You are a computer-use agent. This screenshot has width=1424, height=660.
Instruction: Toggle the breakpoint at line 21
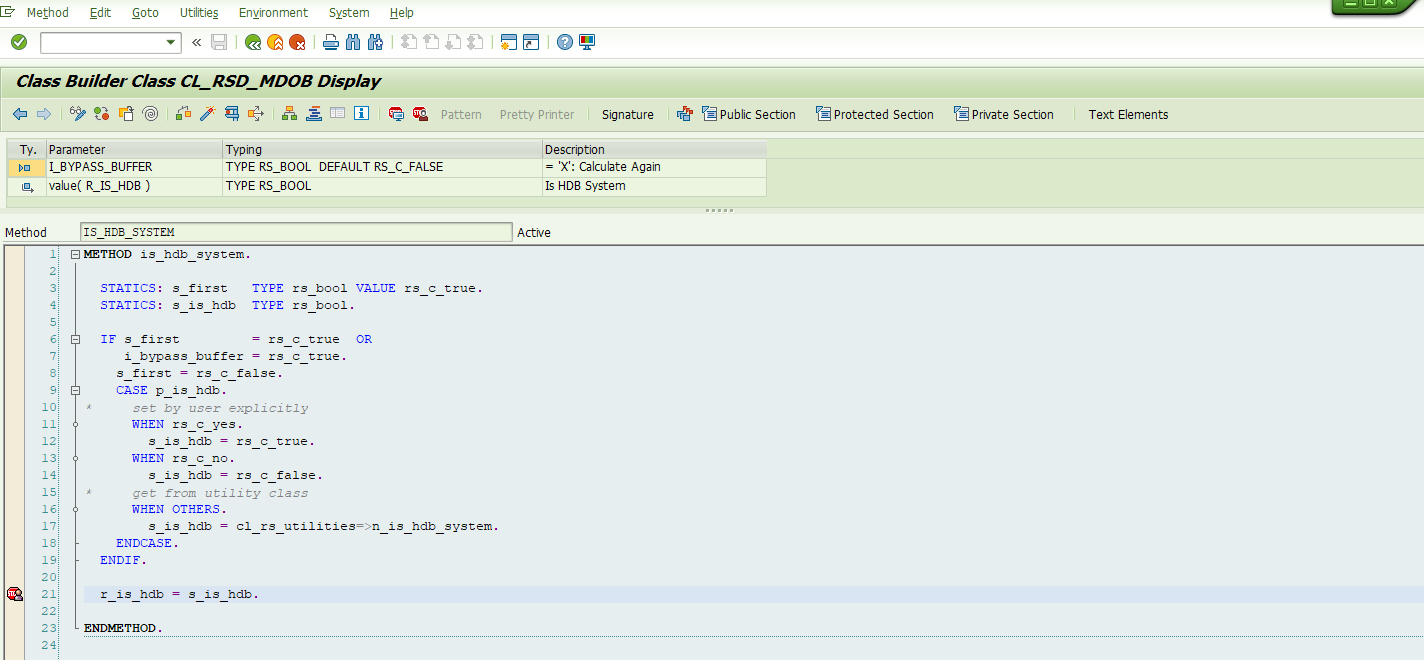coord(15,593)
